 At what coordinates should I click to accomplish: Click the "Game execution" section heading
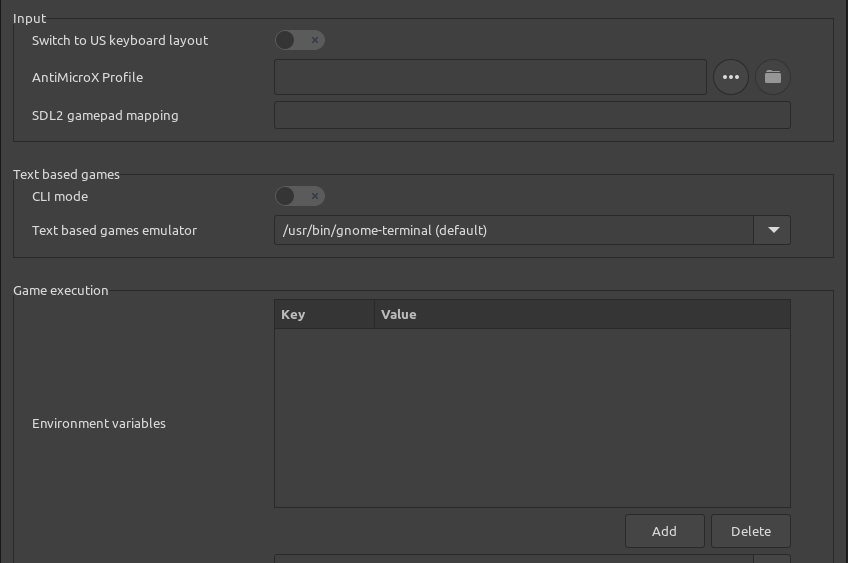(61, 290)
